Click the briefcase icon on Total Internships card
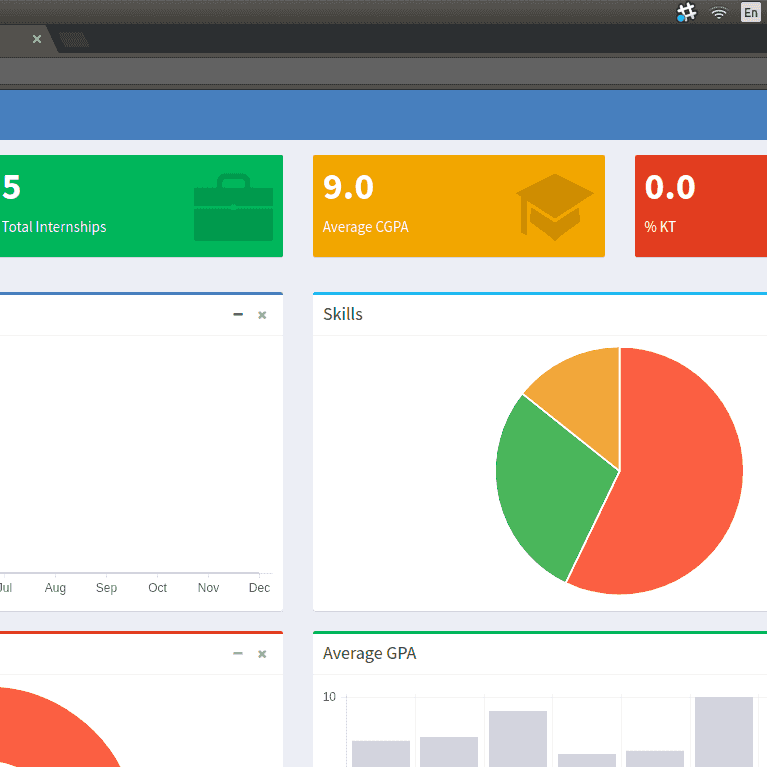767x767 pixels. pos(233,207)
